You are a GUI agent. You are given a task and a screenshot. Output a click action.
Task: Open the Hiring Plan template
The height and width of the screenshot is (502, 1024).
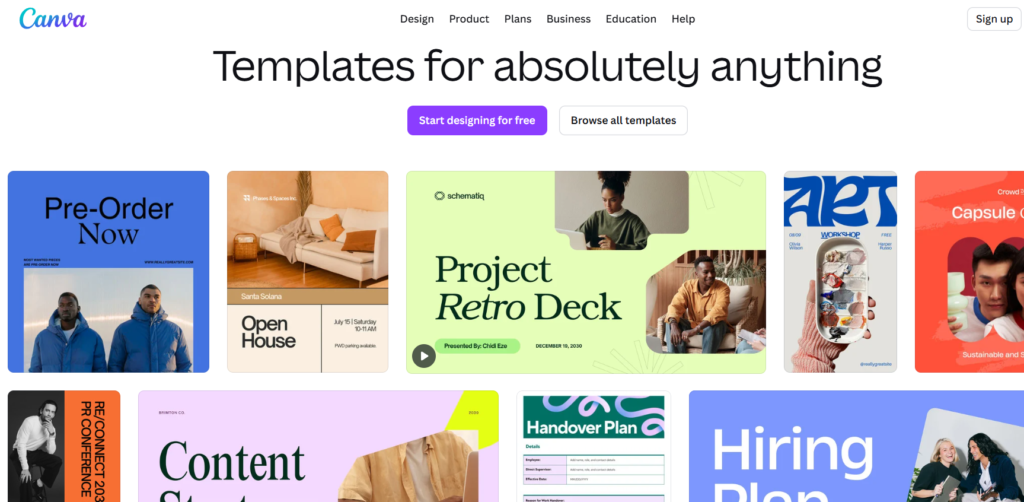[x=856, y=446]
